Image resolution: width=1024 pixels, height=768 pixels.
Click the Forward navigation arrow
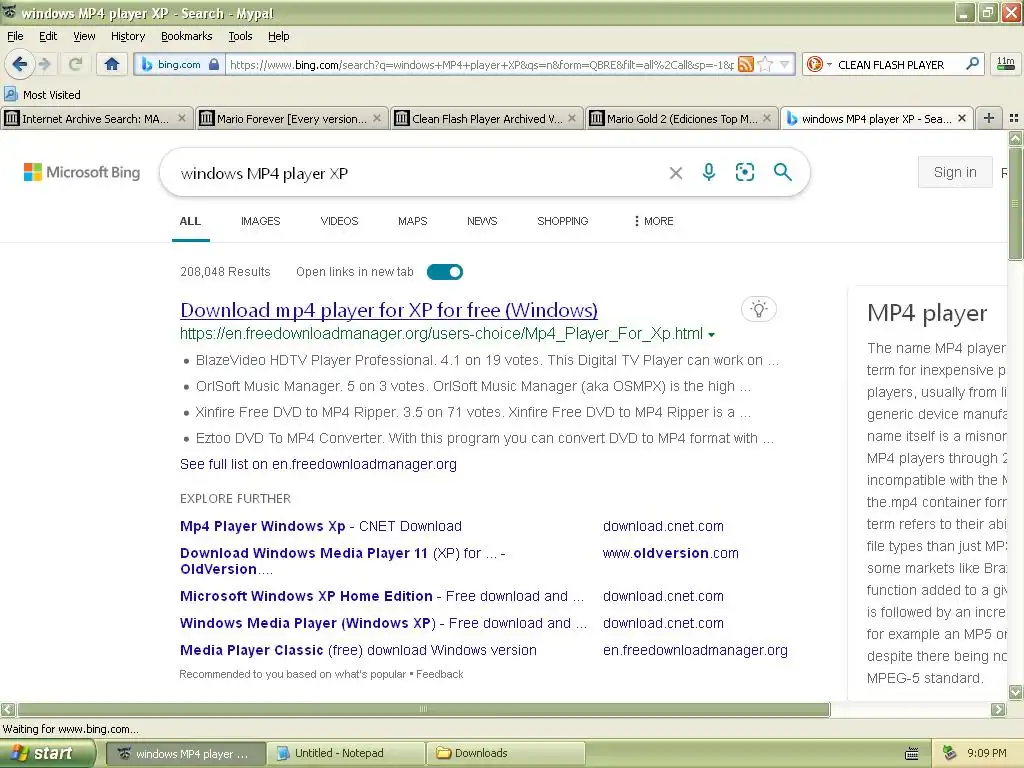point(44,64)
